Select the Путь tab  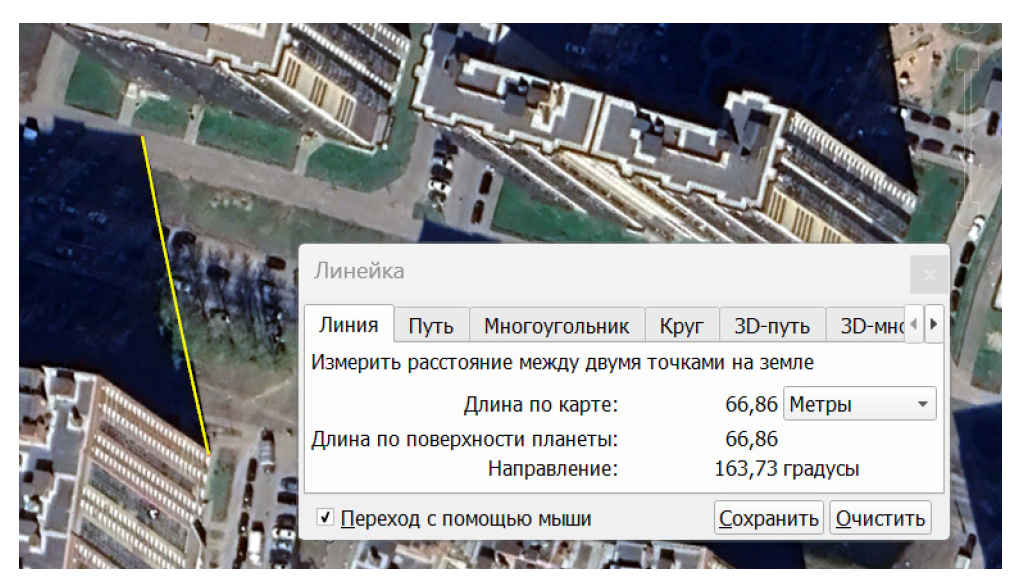[x=431, y=326]
